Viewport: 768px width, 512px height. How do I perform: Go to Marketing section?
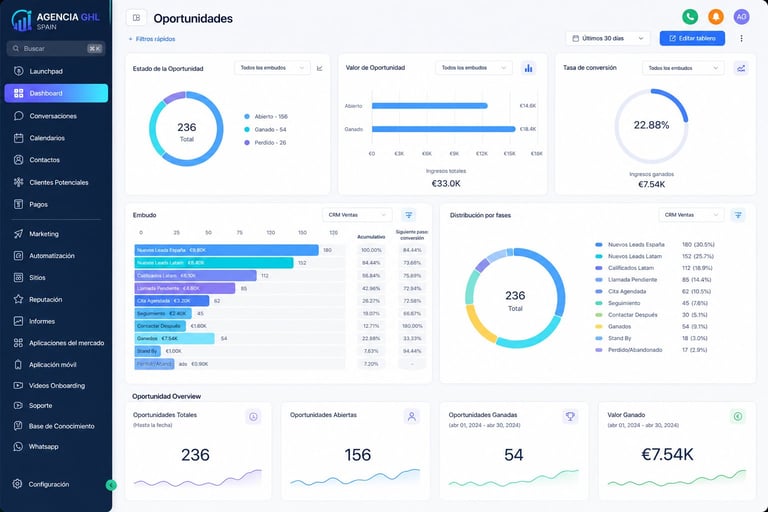56,234
